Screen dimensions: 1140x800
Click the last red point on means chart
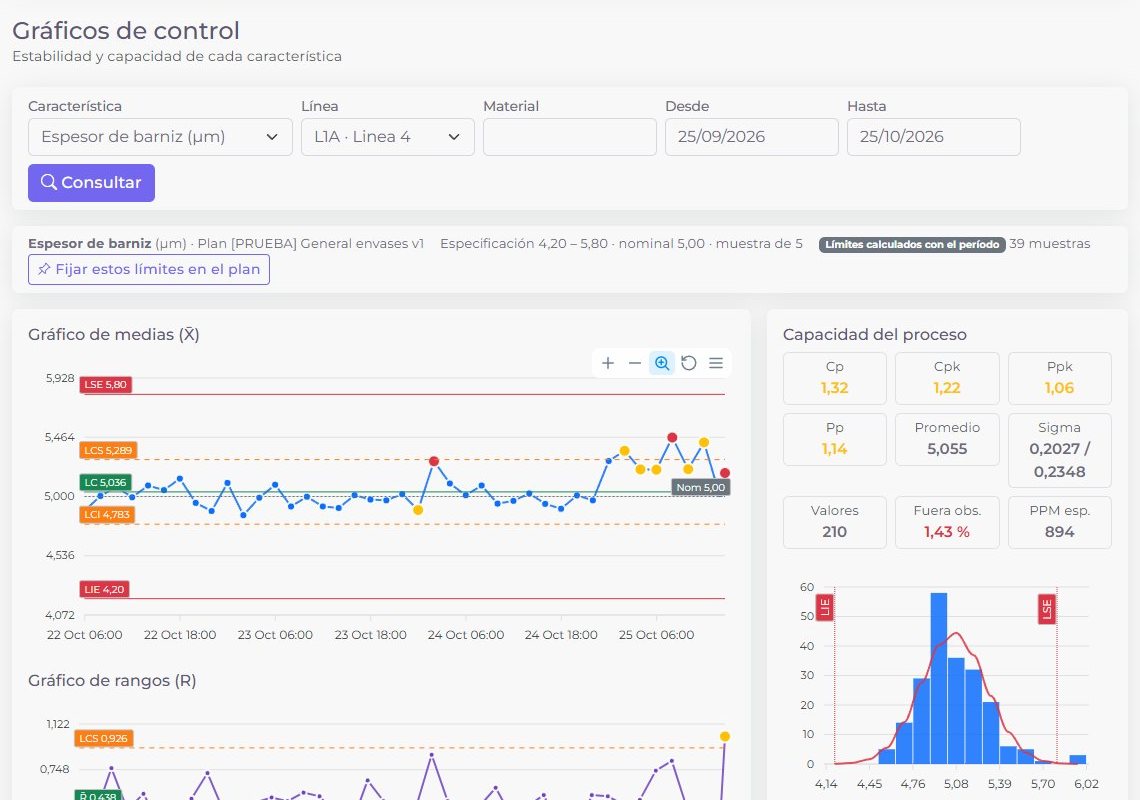pyautogui.click(x=725, y=473)
